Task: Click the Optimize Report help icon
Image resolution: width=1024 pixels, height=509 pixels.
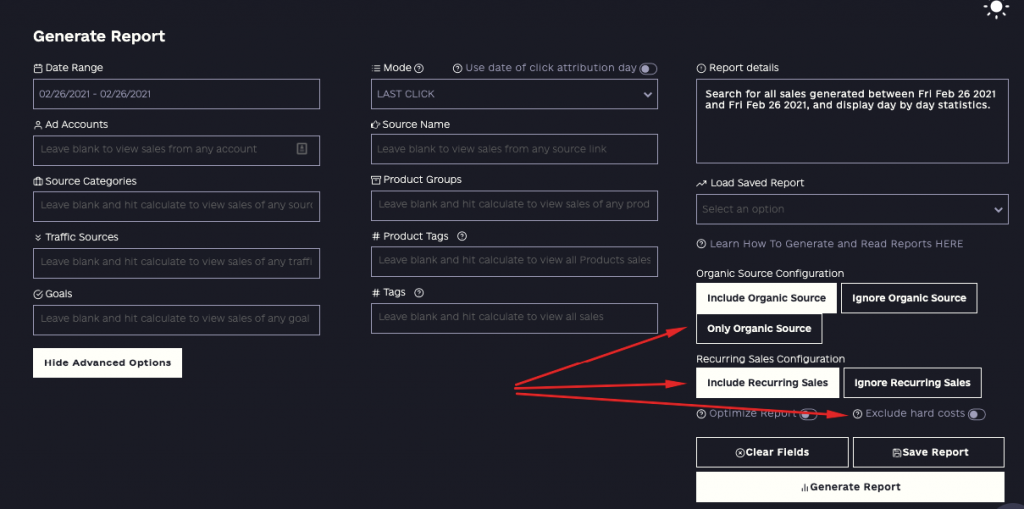Action: point(701,414)
